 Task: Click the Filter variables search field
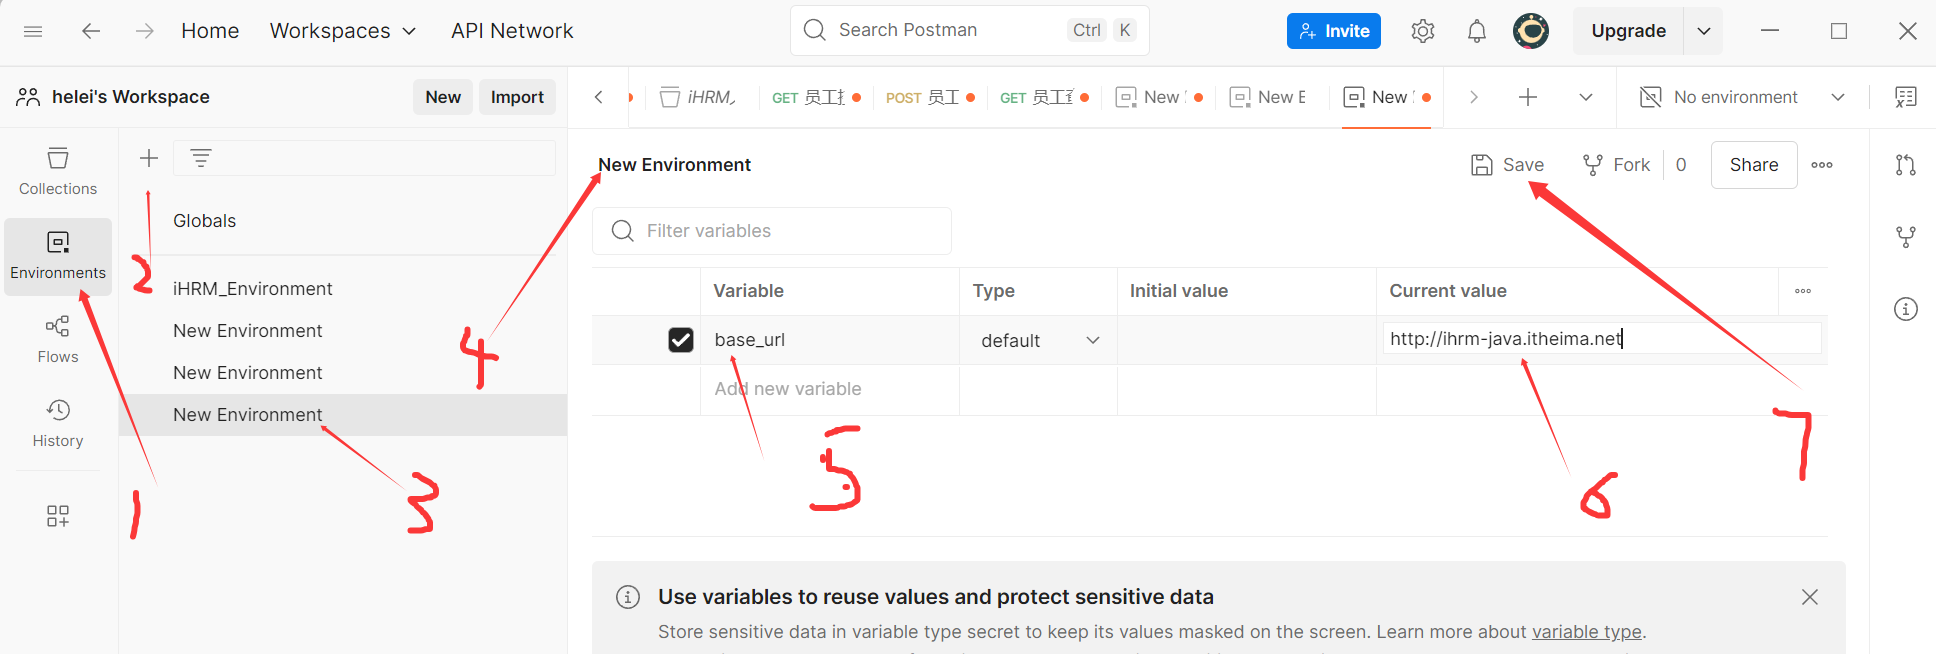(x=780, y=231)
